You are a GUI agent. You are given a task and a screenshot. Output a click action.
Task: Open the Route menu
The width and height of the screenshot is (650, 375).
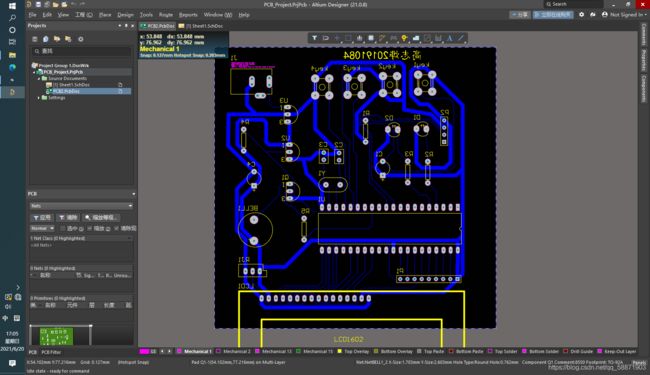click(x=166, y=15)
